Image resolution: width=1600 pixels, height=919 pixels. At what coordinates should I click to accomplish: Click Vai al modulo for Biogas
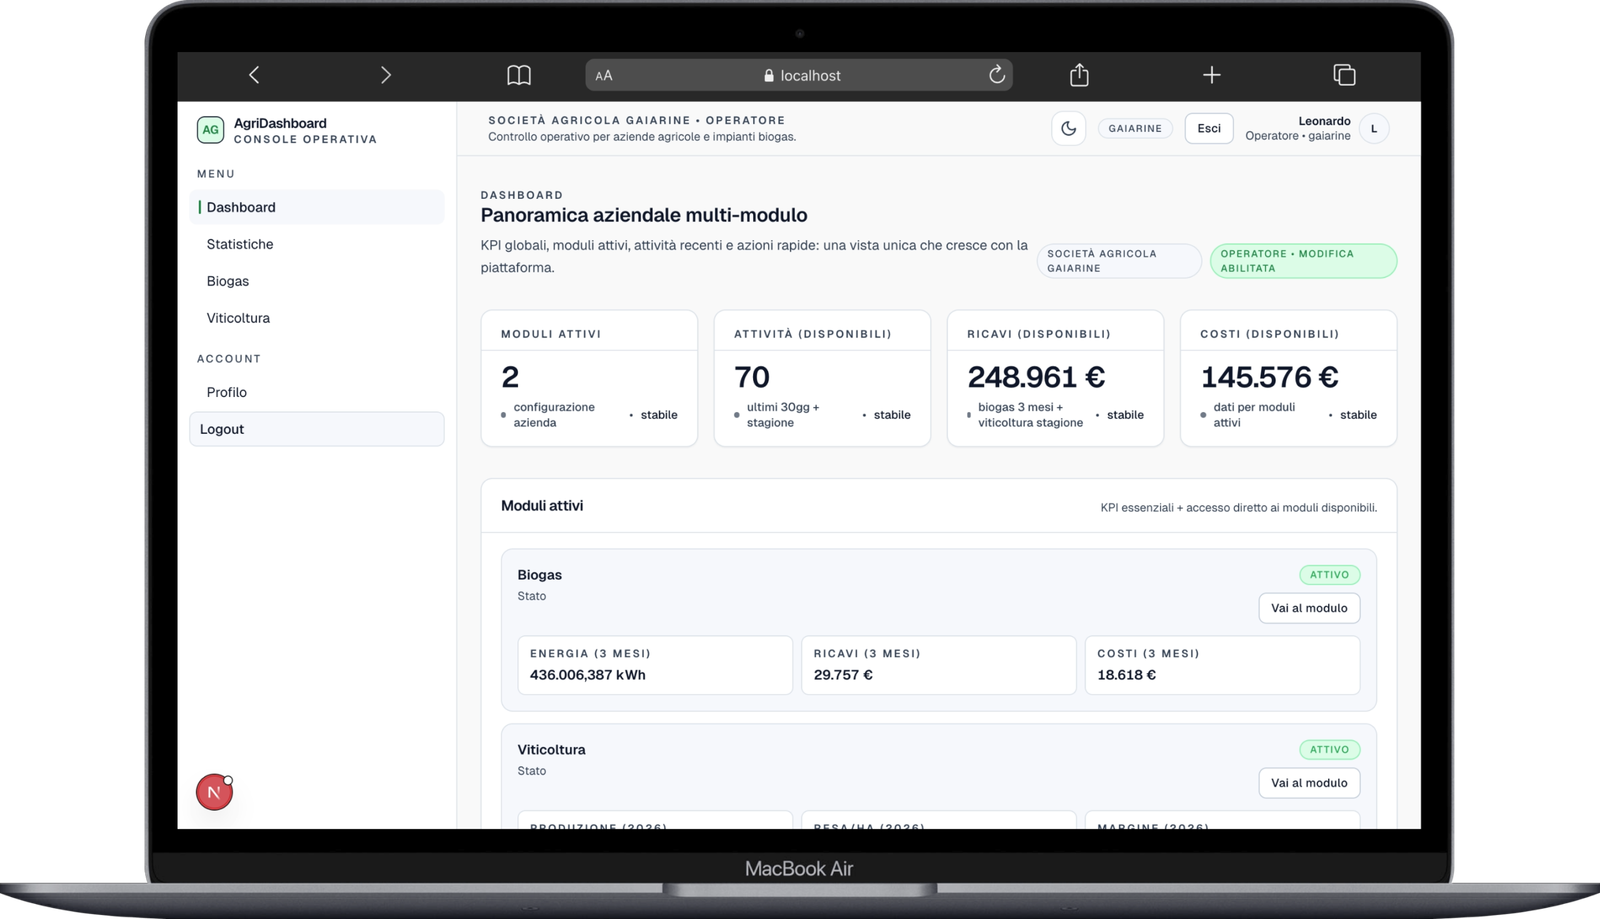click(x=1308, y=608)
